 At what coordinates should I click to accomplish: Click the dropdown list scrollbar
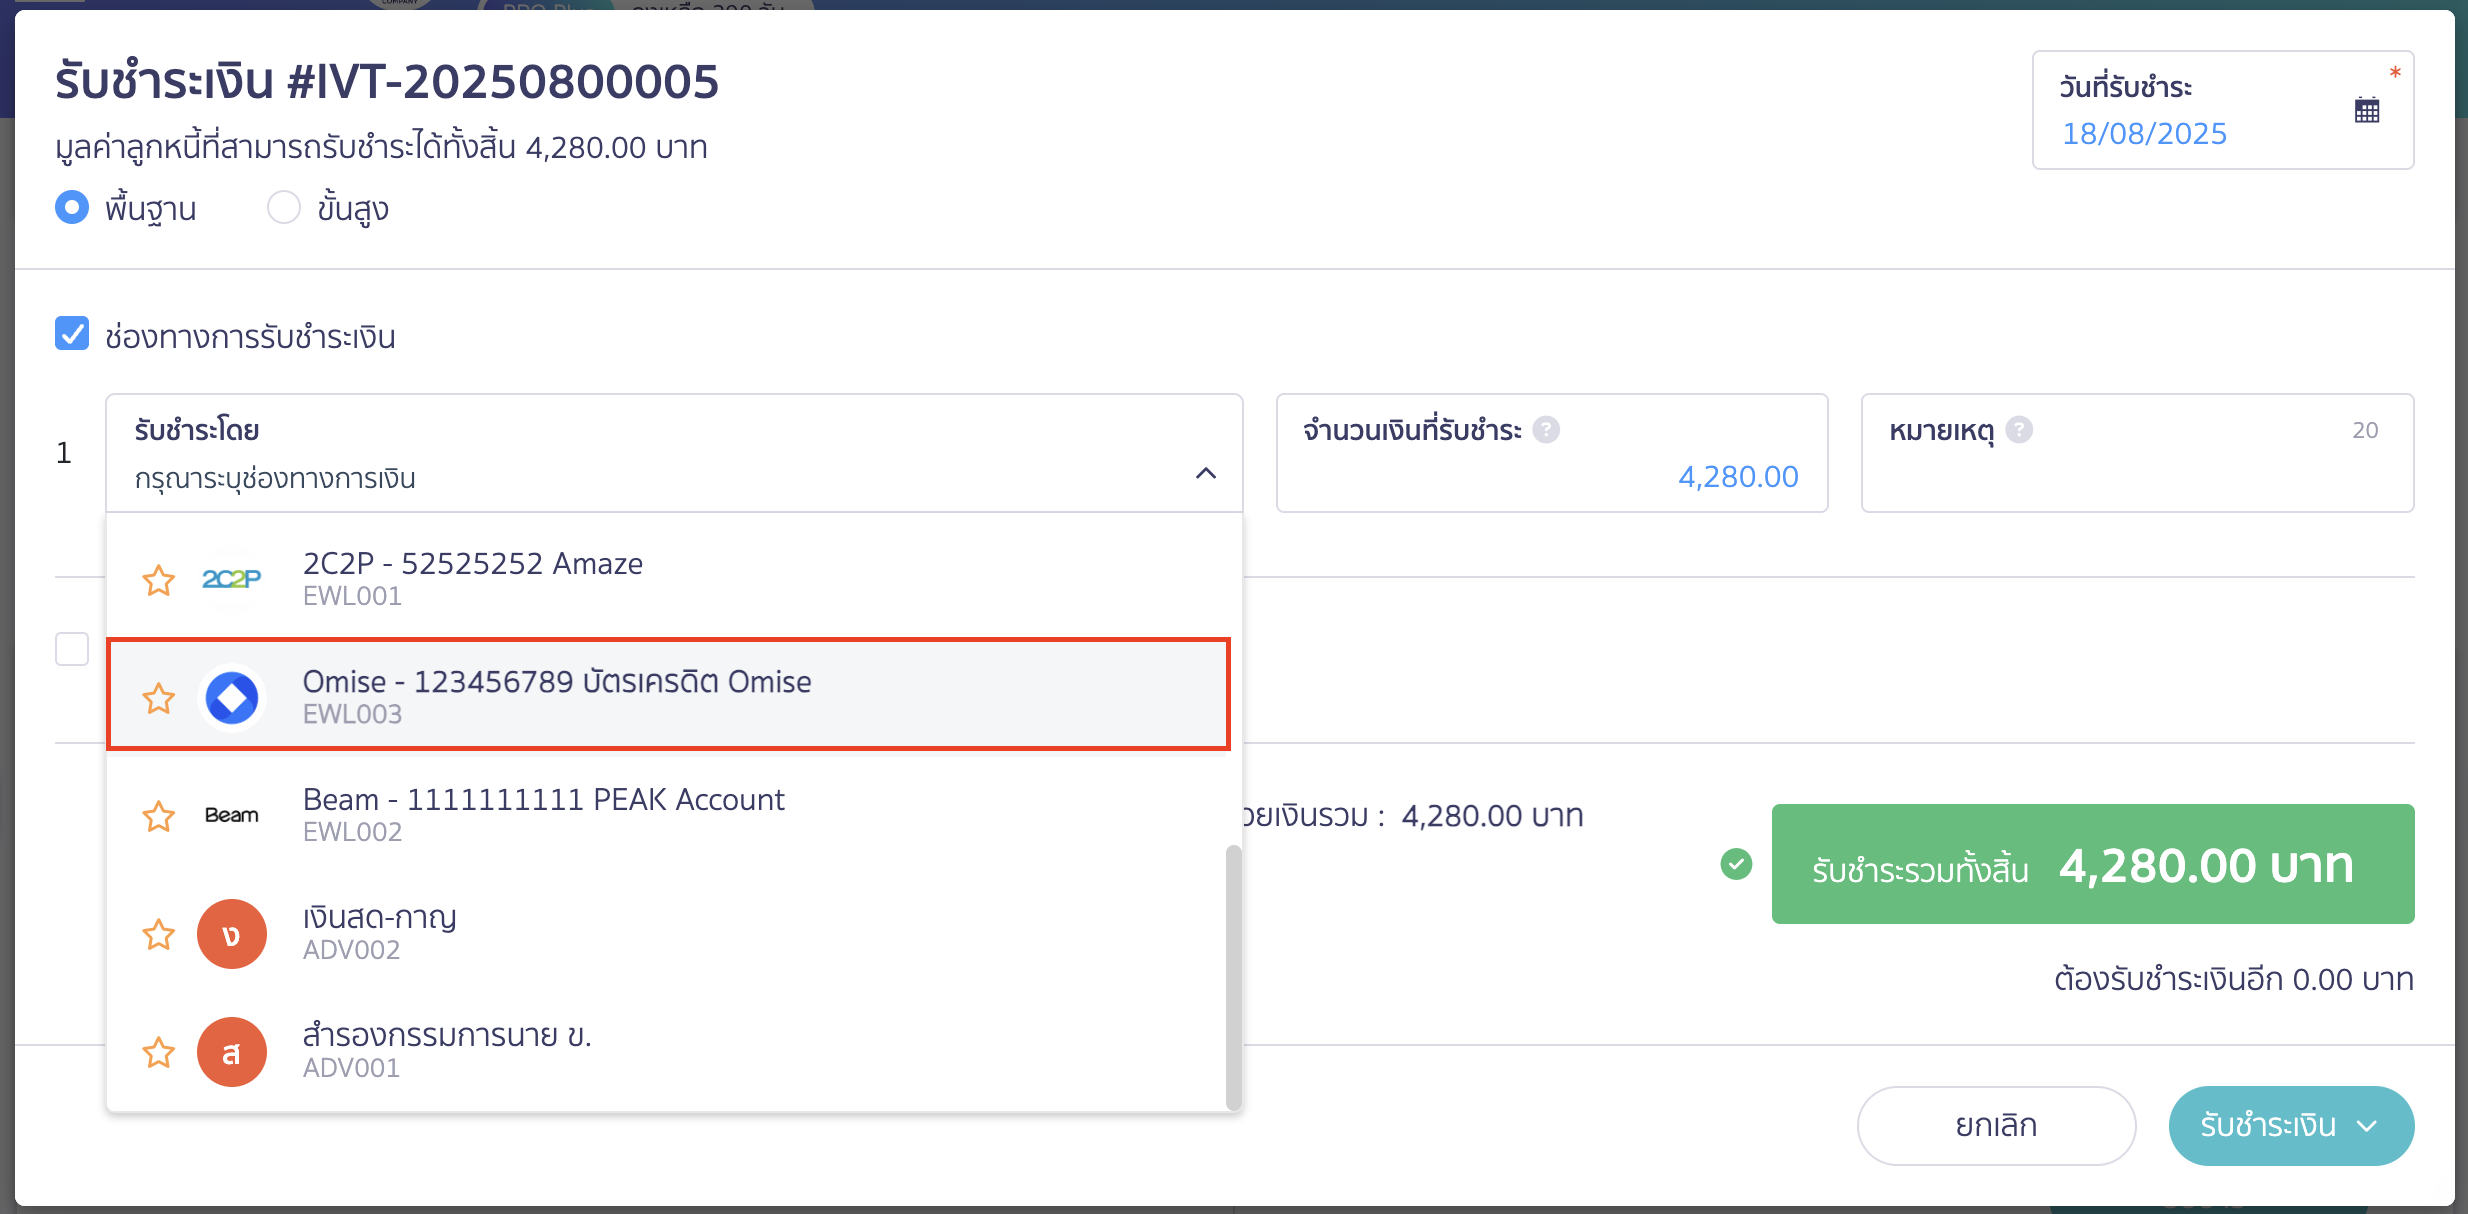[x=1234, y=977]
